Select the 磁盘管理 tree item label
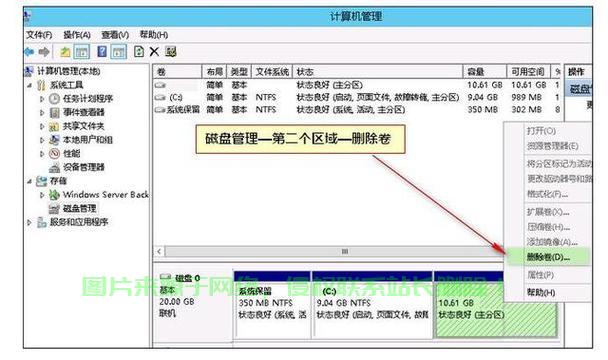The image size is (608, 360). pyautogui.click(x=79, y=209)
